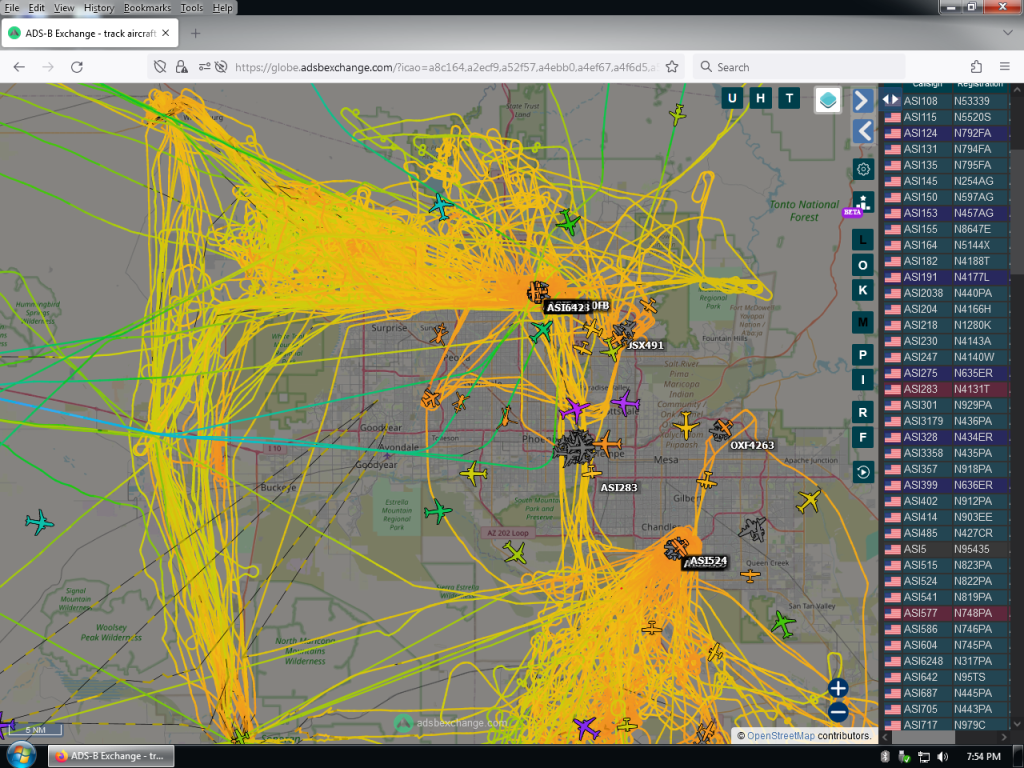Reload the page with the refresh icon
This screenshot has width=1024, height=768.
tap(76, 67)
